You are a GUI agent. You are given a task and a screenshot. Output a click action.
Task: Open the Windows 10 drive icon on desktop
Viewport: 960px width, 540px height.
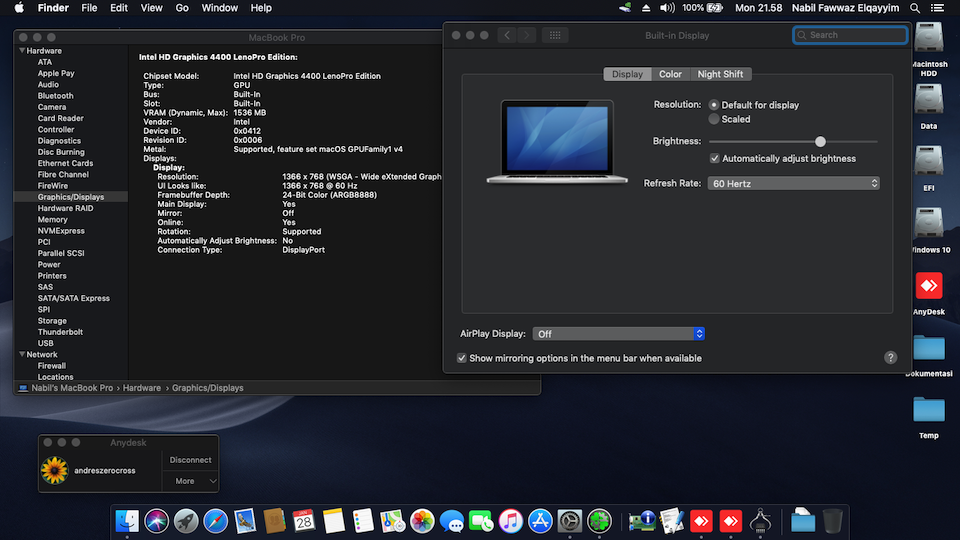[x=928, y=224]
